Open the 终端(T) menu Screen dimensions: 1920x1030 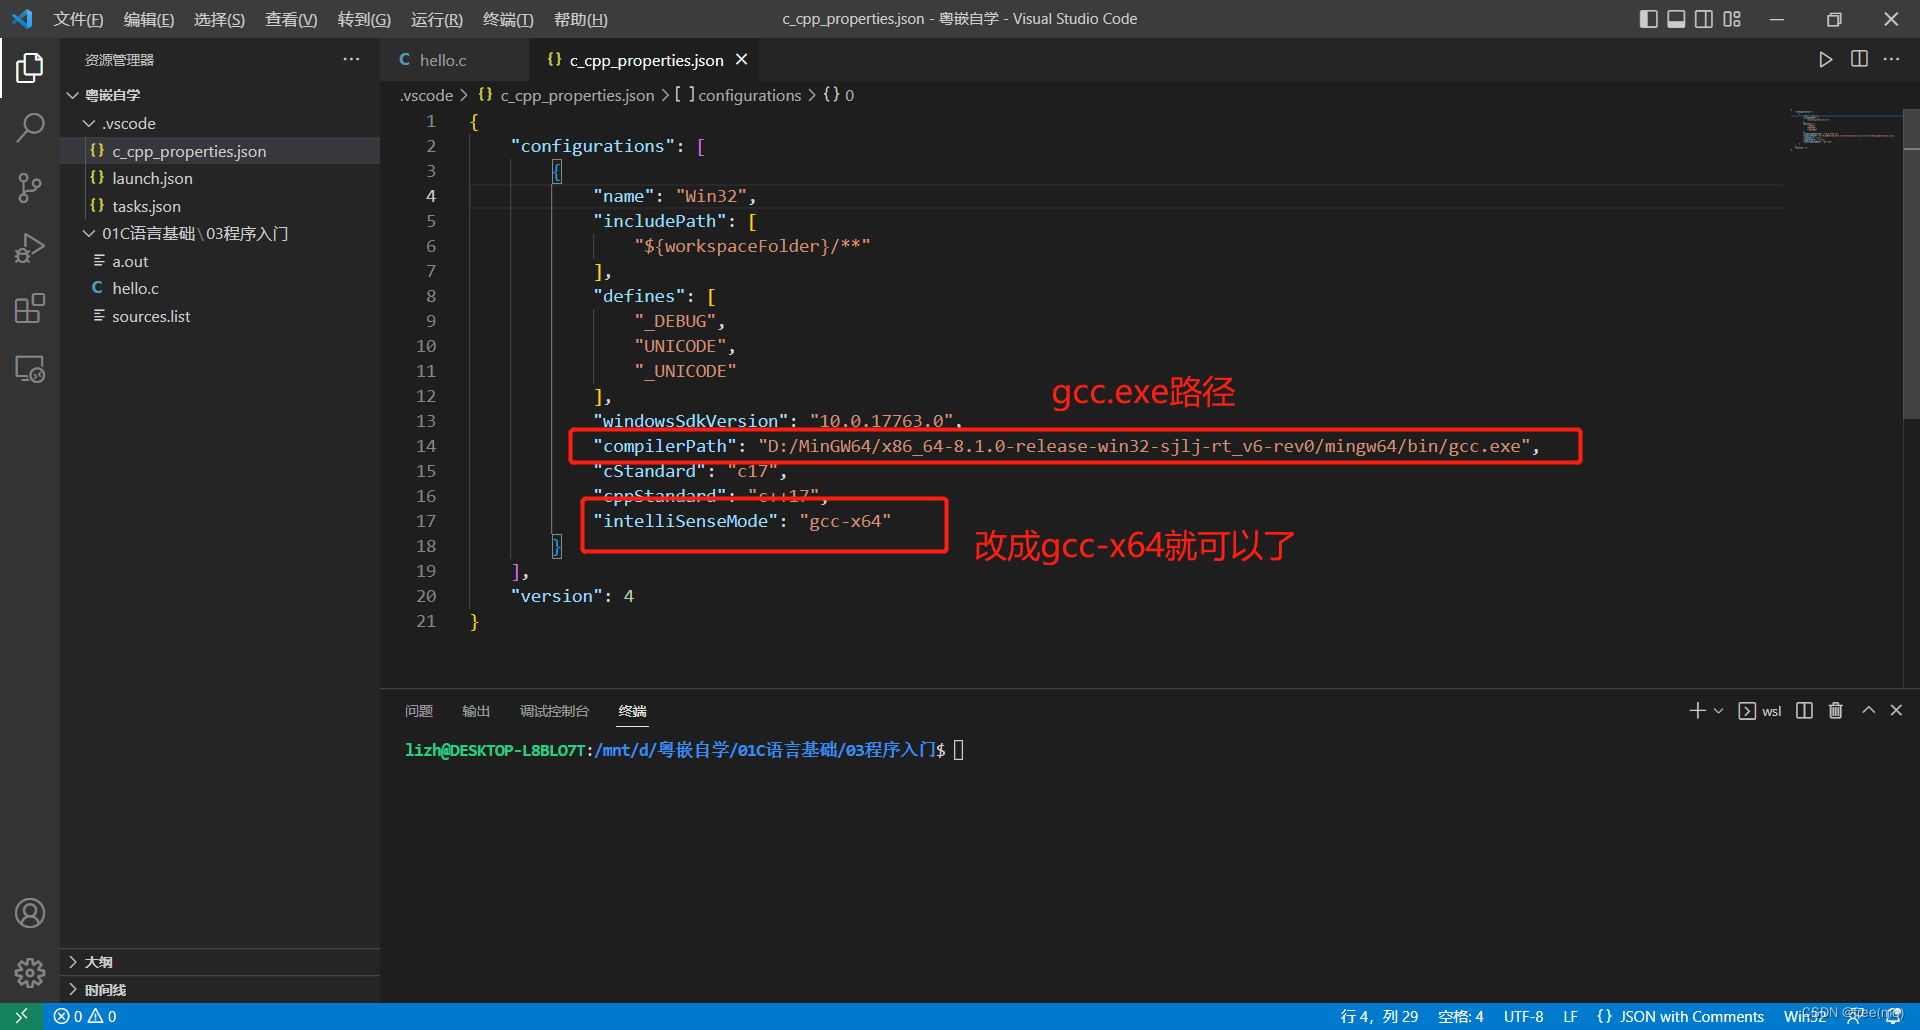pos(508,19)
